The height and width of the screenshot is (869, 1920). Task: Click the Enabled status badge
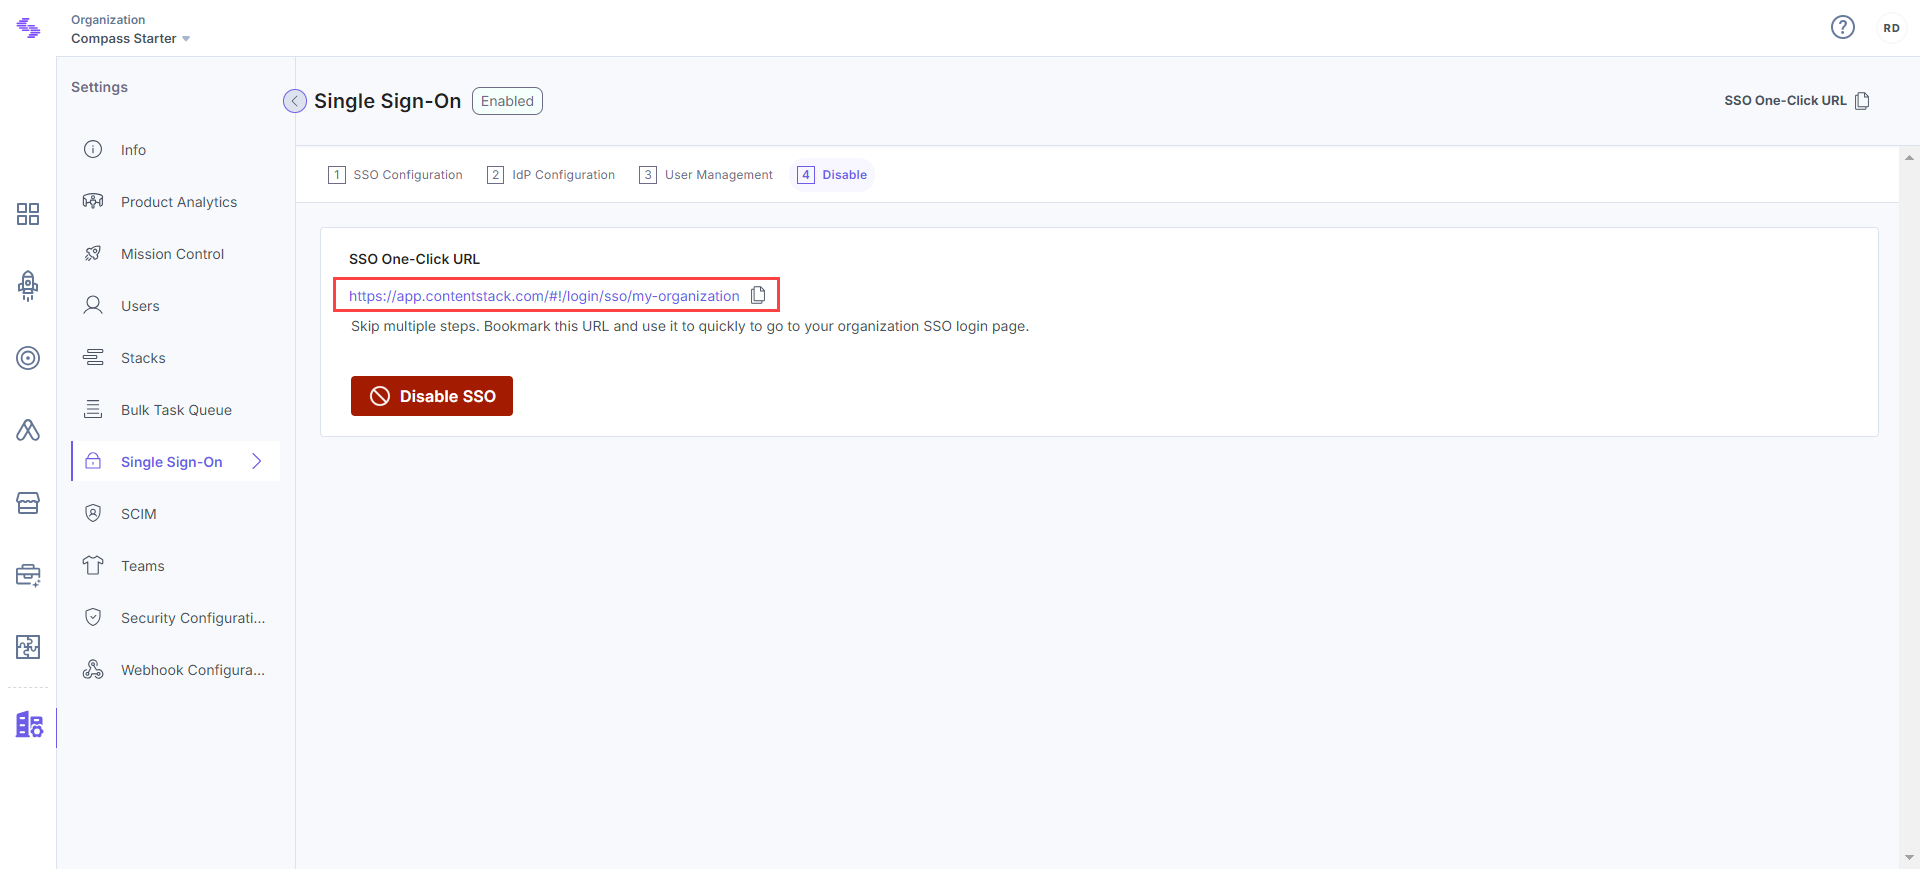point(507,101)
